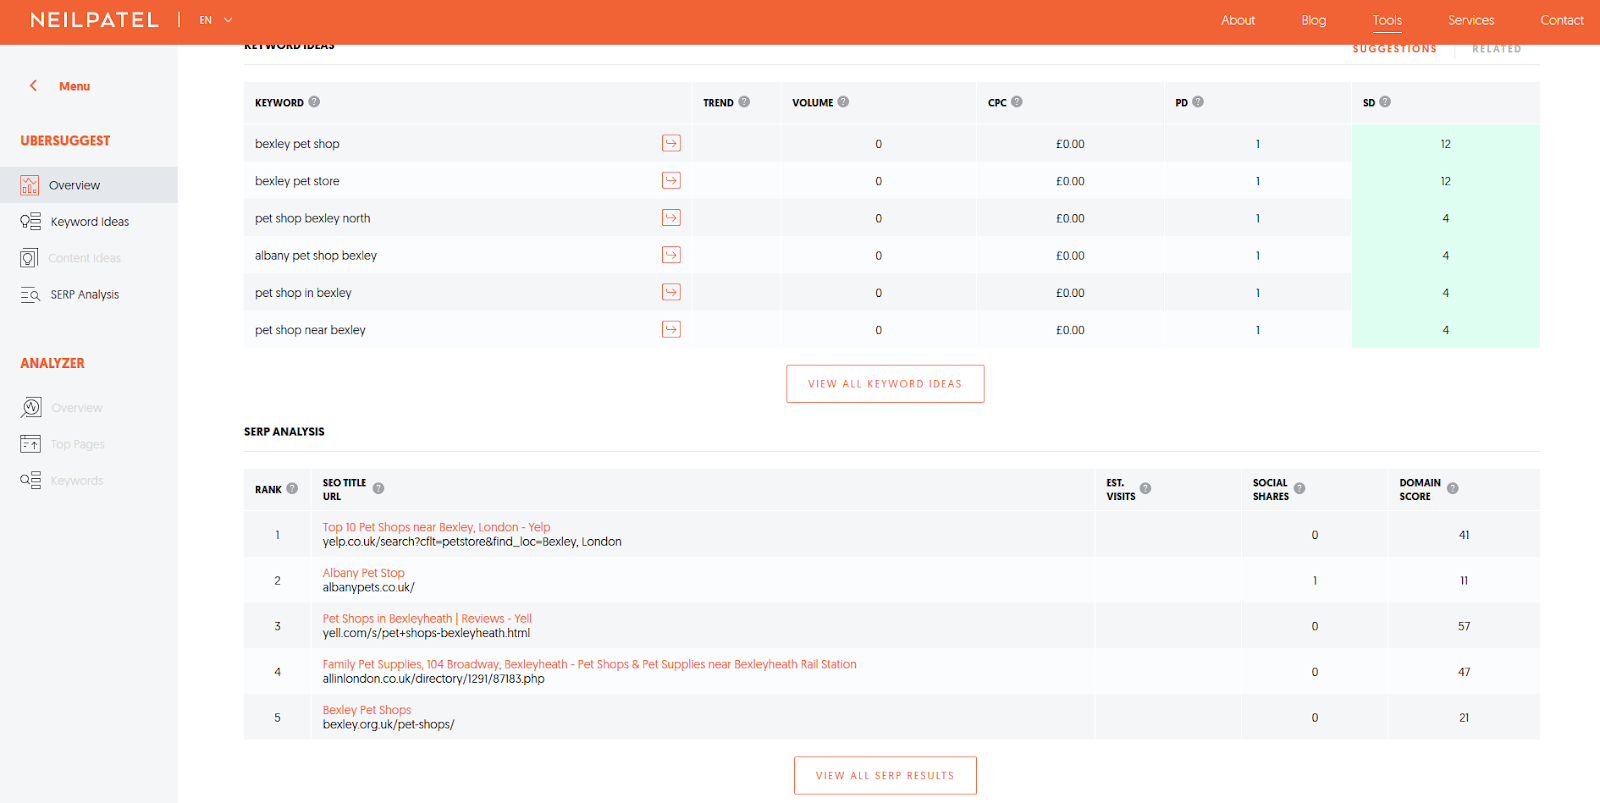Open arrow icon for 'pet shop bexley north'

point(671,217)
